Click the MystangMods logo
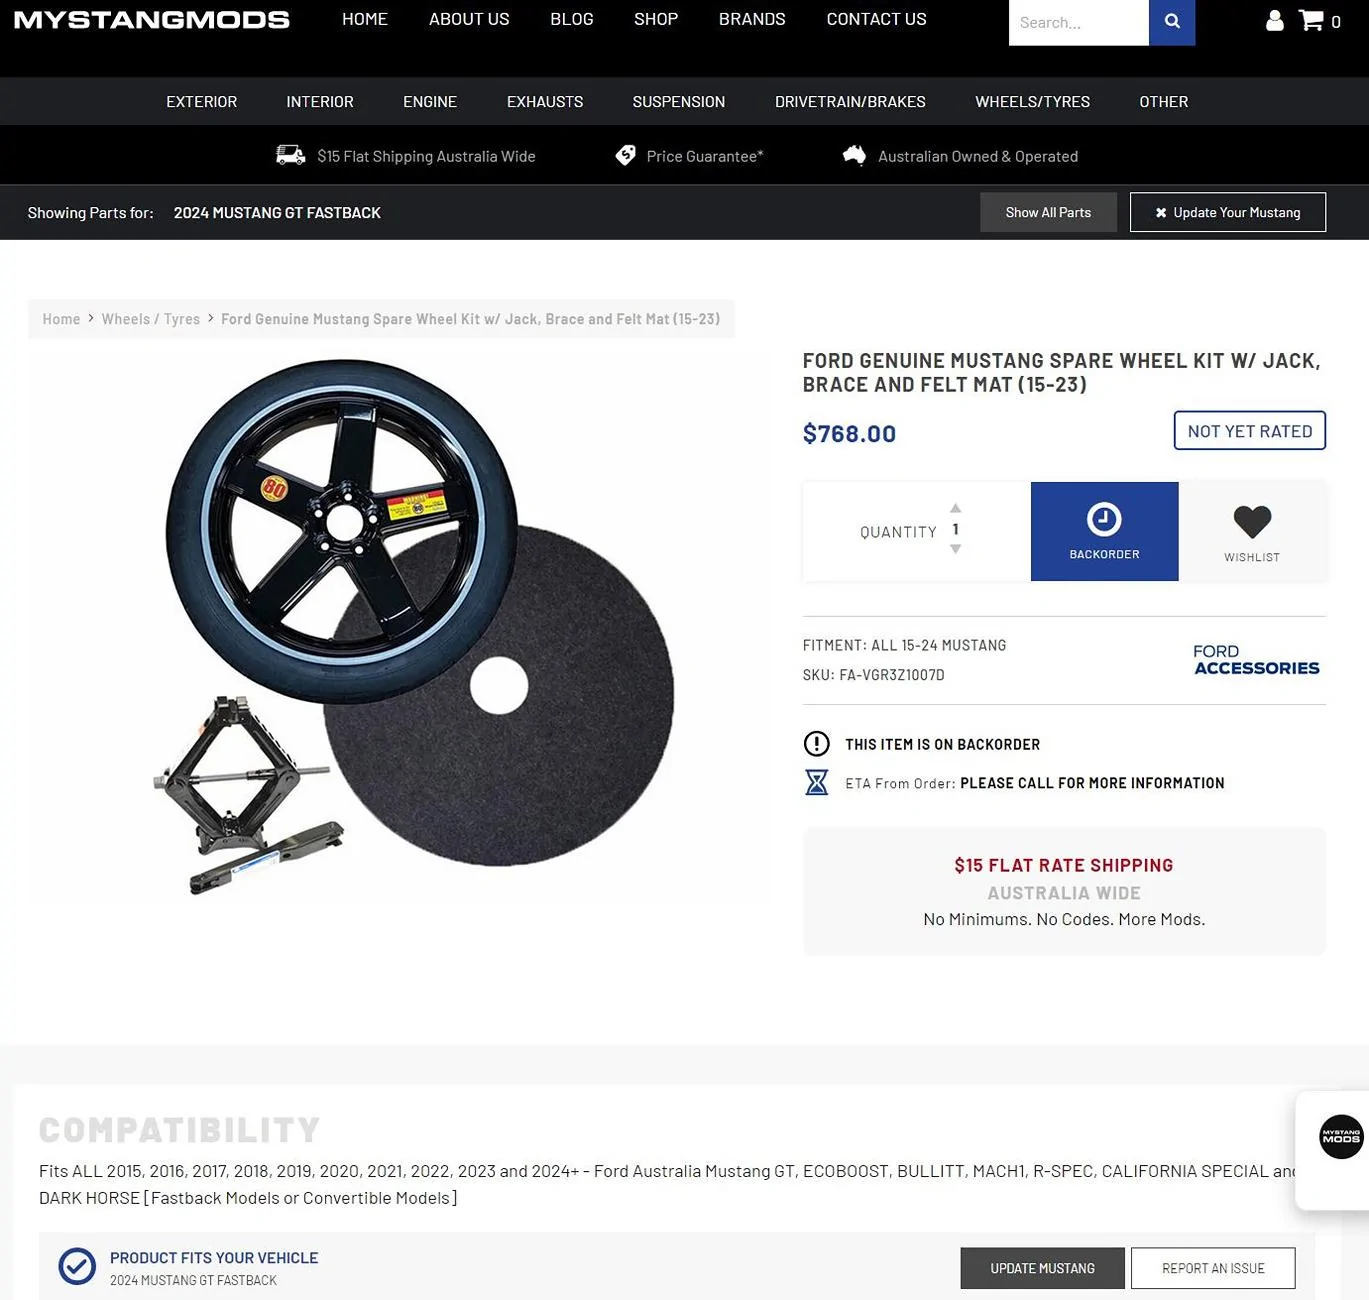 tap(152, 20)
